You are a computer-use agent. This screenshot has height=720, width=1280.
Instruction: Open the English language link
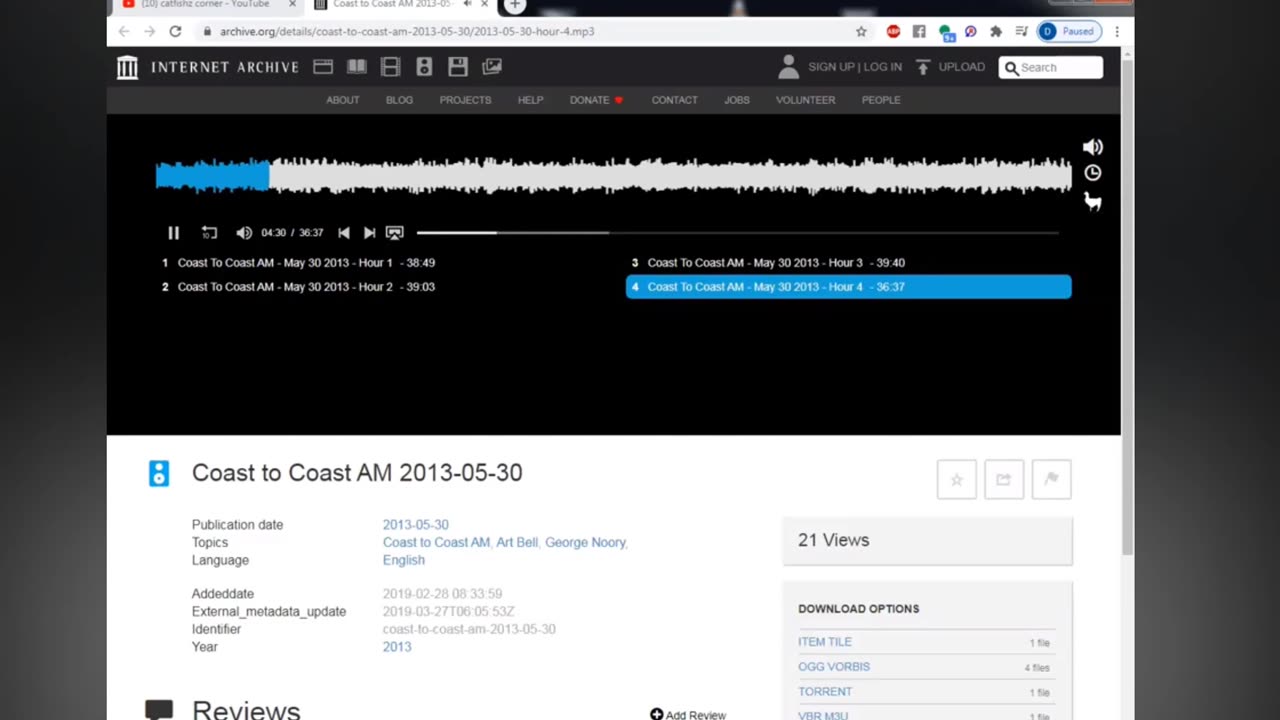(404, 560)
